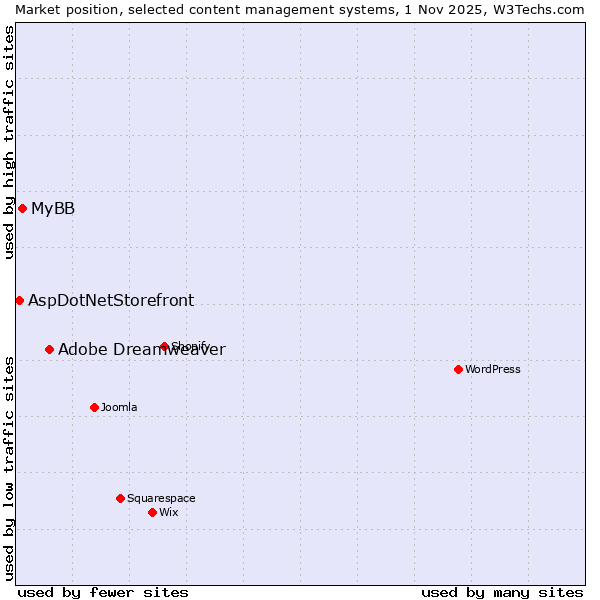Click the WordPress text label
600x600 pixels.
(493, 370)
